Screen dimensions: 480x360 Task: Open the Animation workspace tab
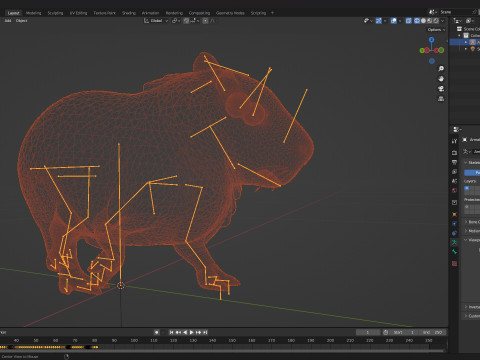tap(150, 13)
